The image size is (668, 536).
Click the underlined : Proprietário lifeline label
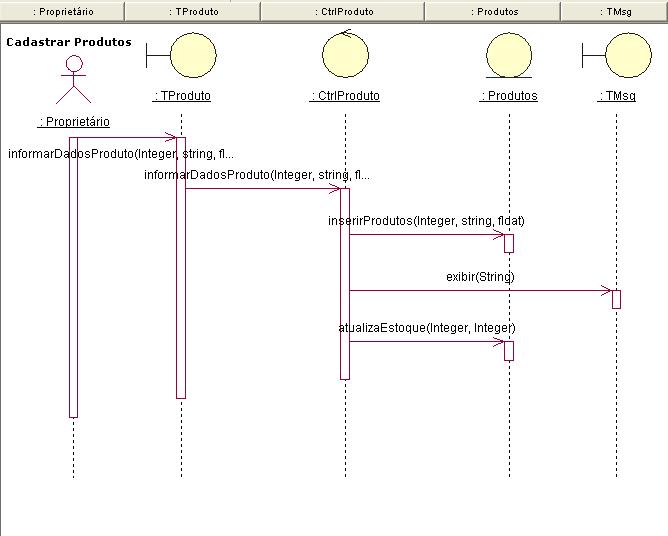(x=73, y=122)
